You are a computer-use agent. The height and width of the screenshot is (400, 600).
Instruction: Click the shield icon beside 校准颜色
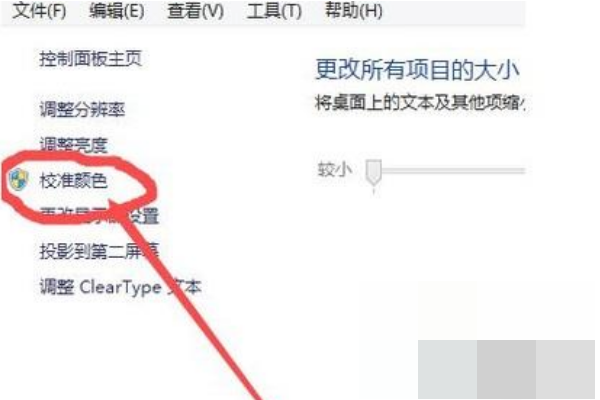point(19,180)
